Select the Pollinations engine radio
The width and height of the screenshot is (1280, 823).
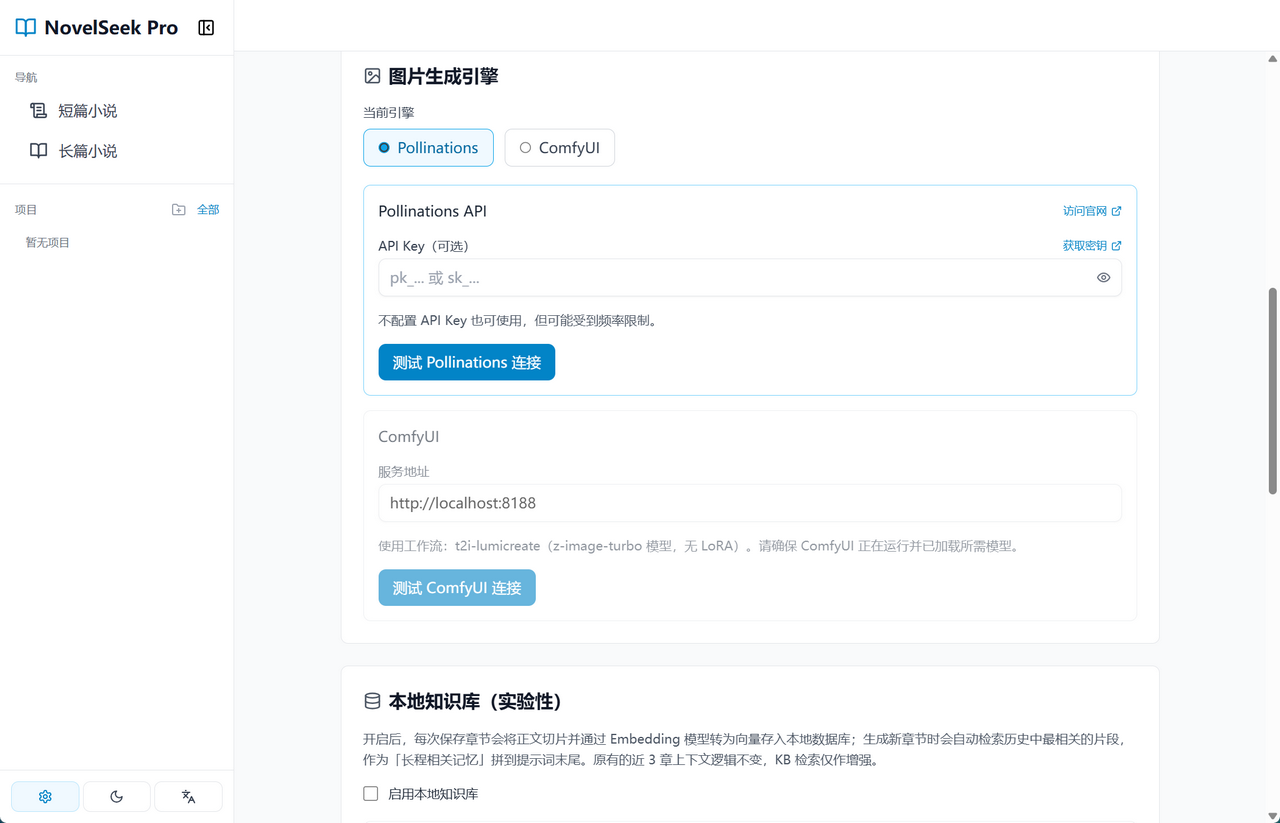click(428, 147)
